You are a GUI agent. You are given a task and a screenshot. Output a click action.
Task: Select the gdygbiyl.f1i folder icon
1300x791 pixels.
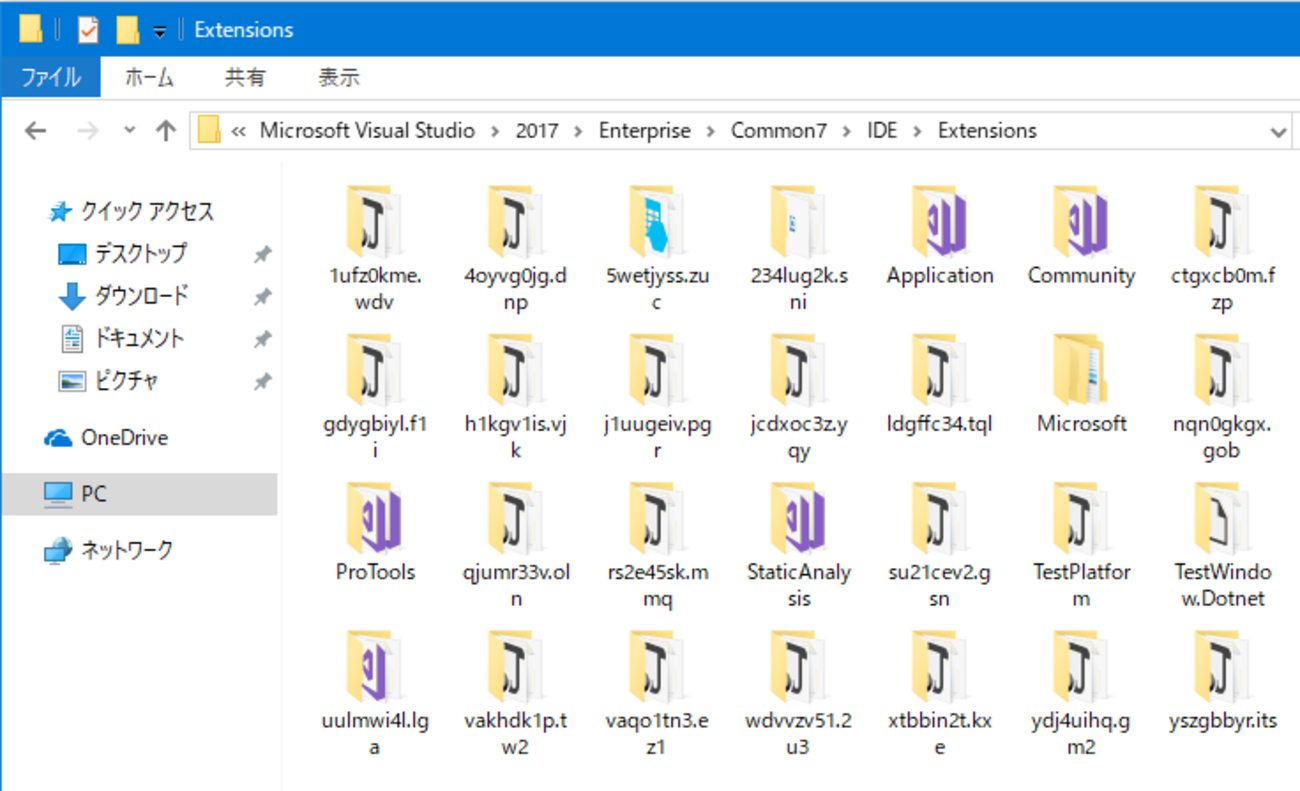374,369
